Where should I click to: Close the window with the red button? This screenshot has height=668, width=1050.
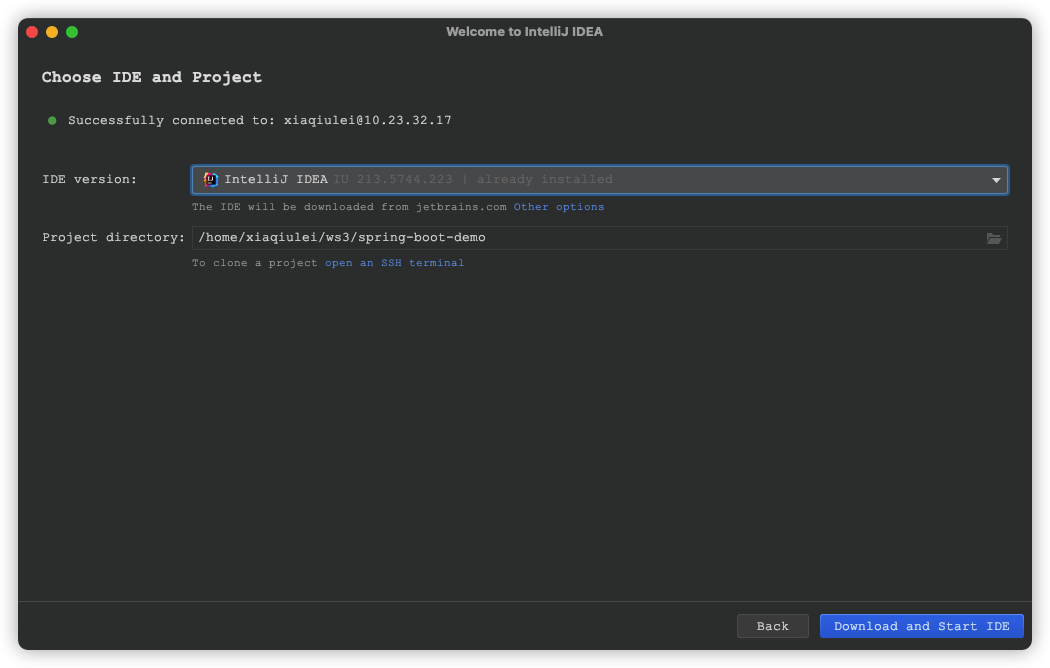(x=32, y=31)
